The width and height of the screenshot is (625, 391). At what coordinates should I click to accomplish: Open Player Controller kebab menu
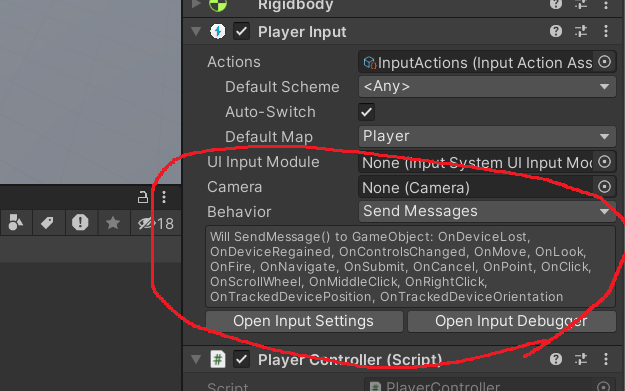(606, 359)
